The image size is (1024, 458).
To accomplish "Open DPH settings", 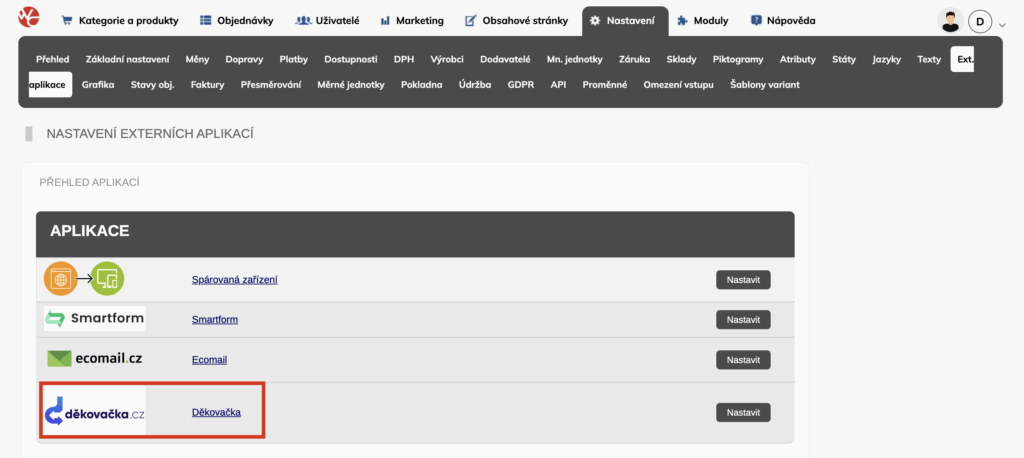I will point(404,59).
